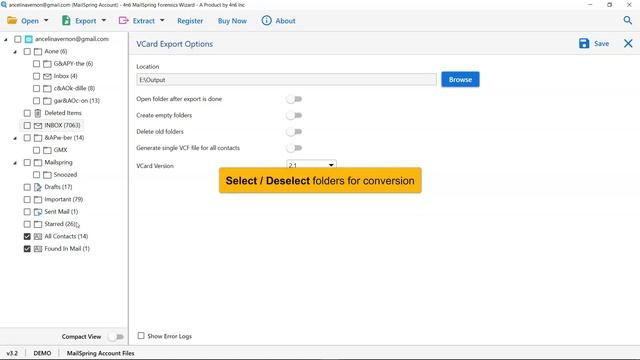Toggle the Compact View switch
The width and height of the screenshot is (640, 360).
116,337
